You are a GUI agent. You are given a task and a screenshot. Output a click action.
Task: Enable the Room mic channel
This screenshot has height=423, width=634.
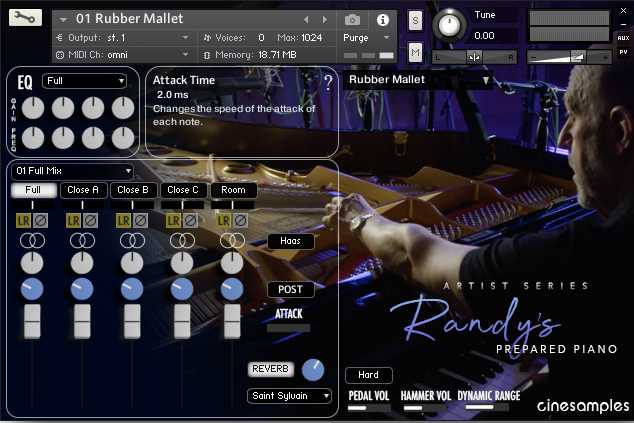tap(234, 190)
